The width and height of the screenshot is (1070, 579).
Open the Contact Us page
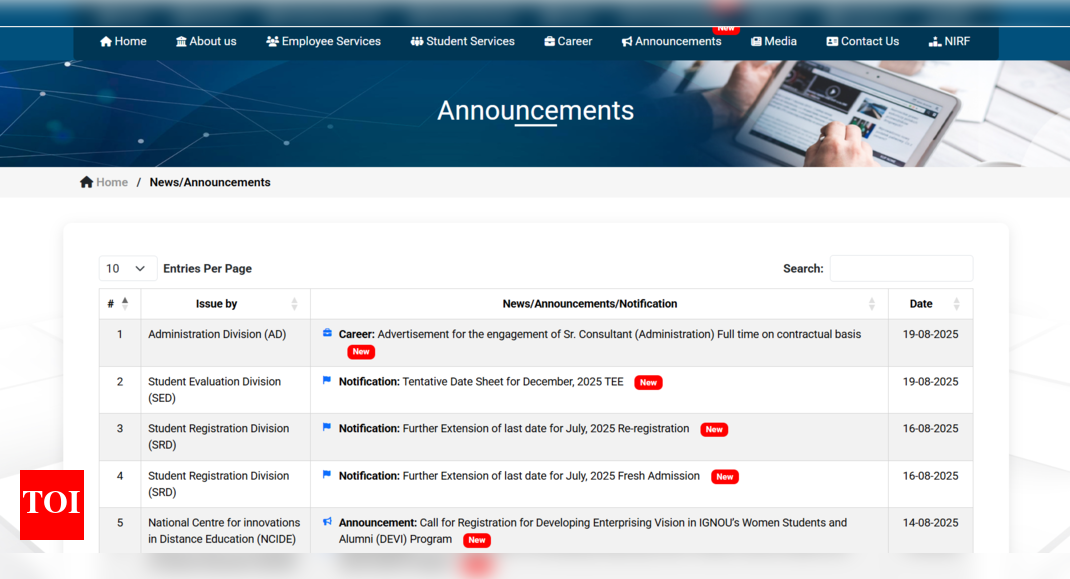pos(862,41)
